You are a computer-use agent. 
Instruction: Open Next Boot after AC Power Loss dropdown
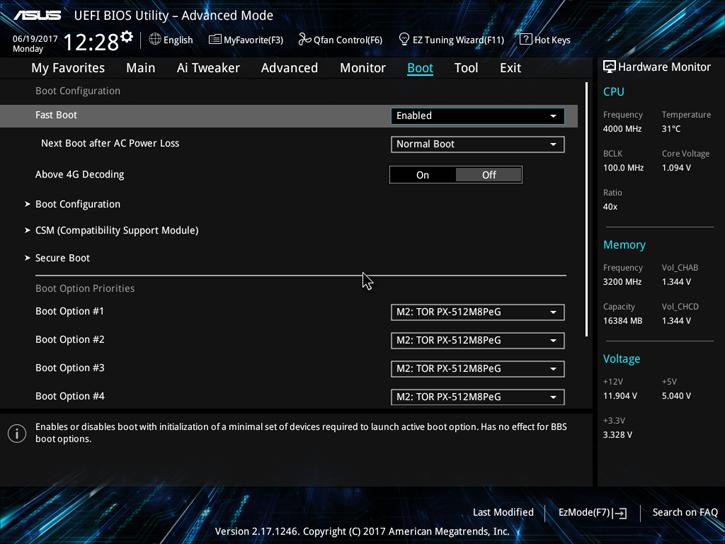click(477, 144)
